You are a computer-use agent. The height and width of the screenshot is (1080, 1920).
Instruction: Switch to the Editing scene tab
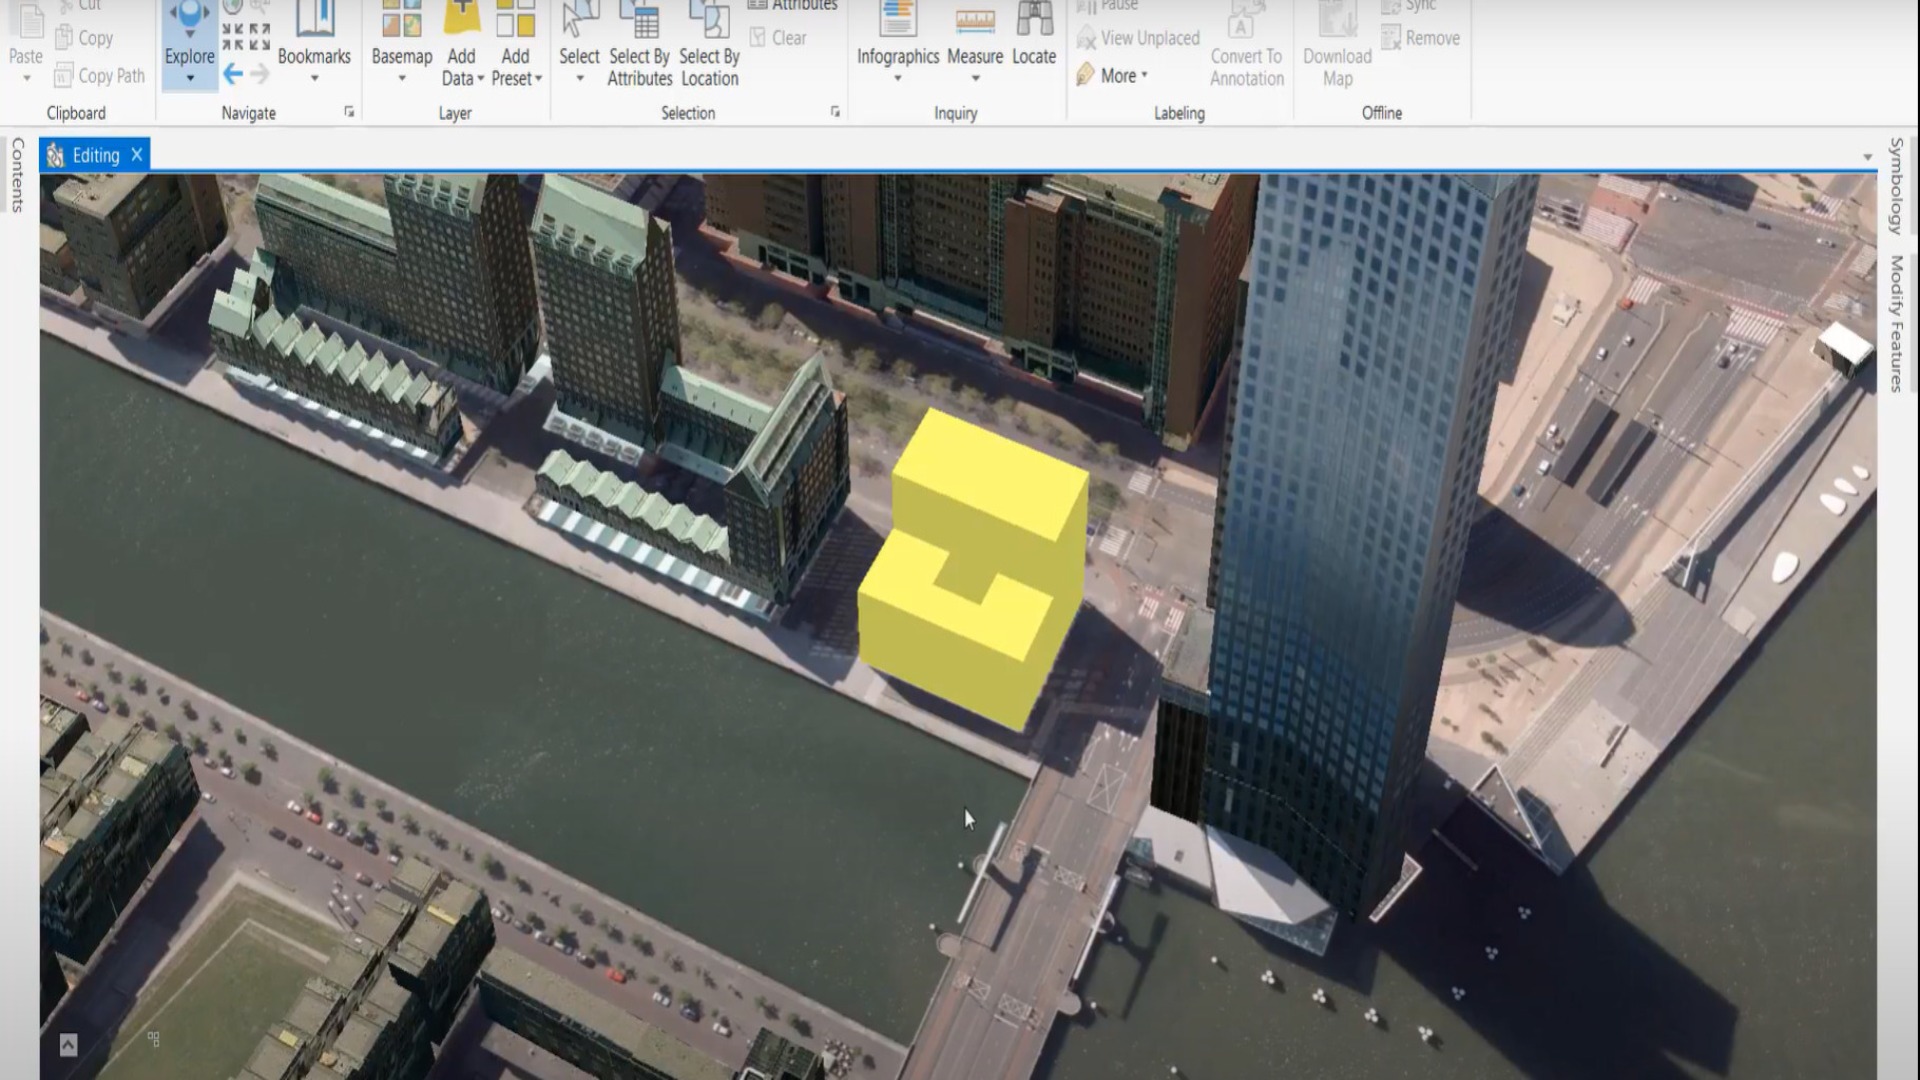[95, 155]
